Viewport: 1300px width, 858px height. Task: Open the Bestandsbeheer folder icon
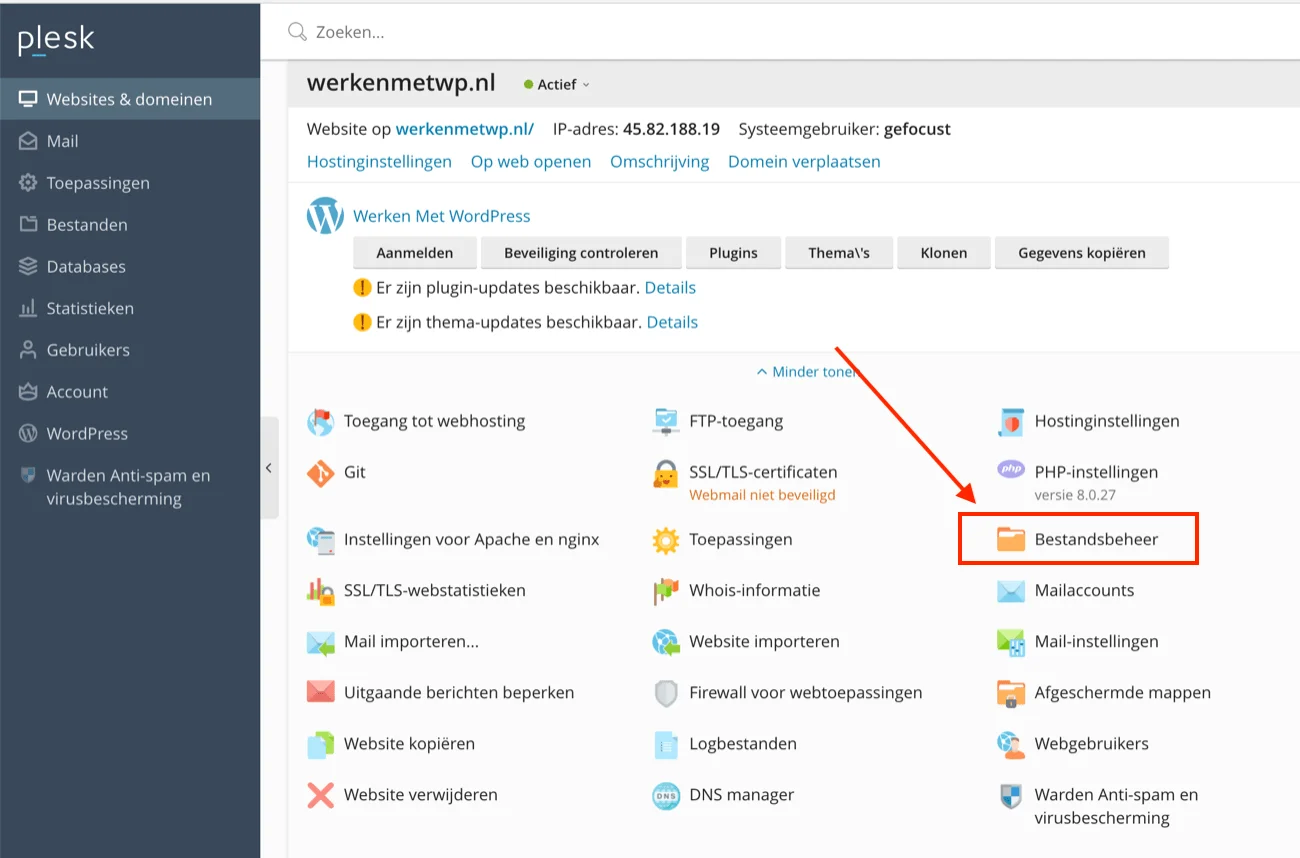(1011, 540)
